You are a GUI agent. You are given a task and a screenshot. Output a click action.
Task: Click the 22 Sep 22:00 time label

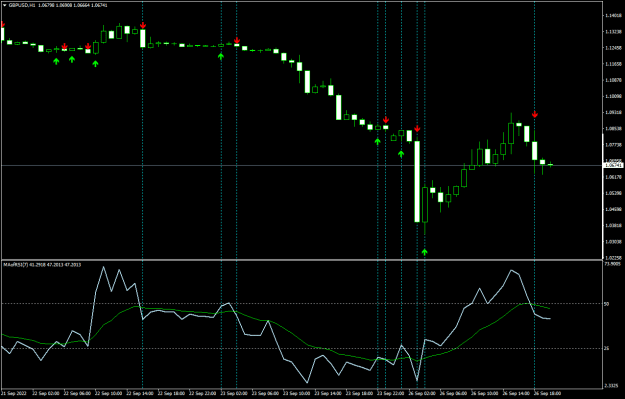tap(203, 393)
